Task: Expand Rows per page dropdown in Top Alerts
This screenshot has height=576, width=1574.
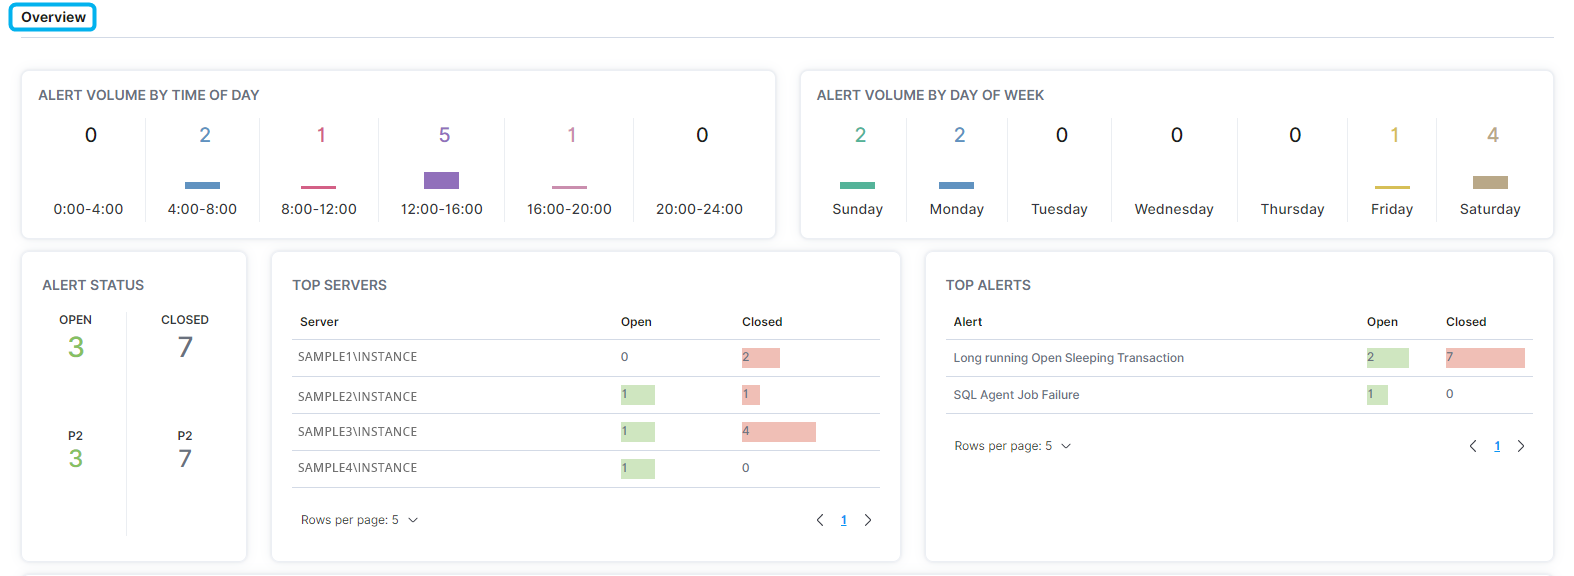Action: coord(1065,446)
